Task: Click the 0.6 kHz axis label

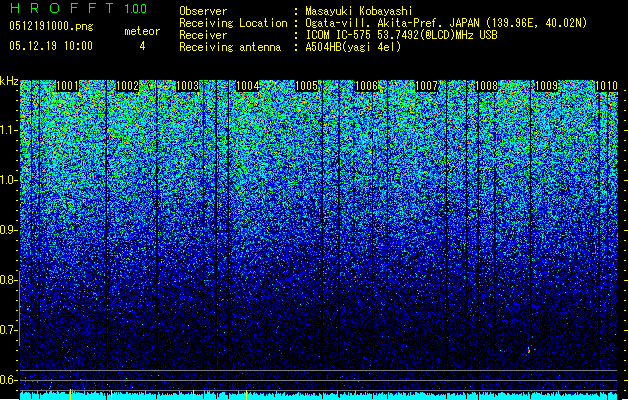Action: pos(9,380)
